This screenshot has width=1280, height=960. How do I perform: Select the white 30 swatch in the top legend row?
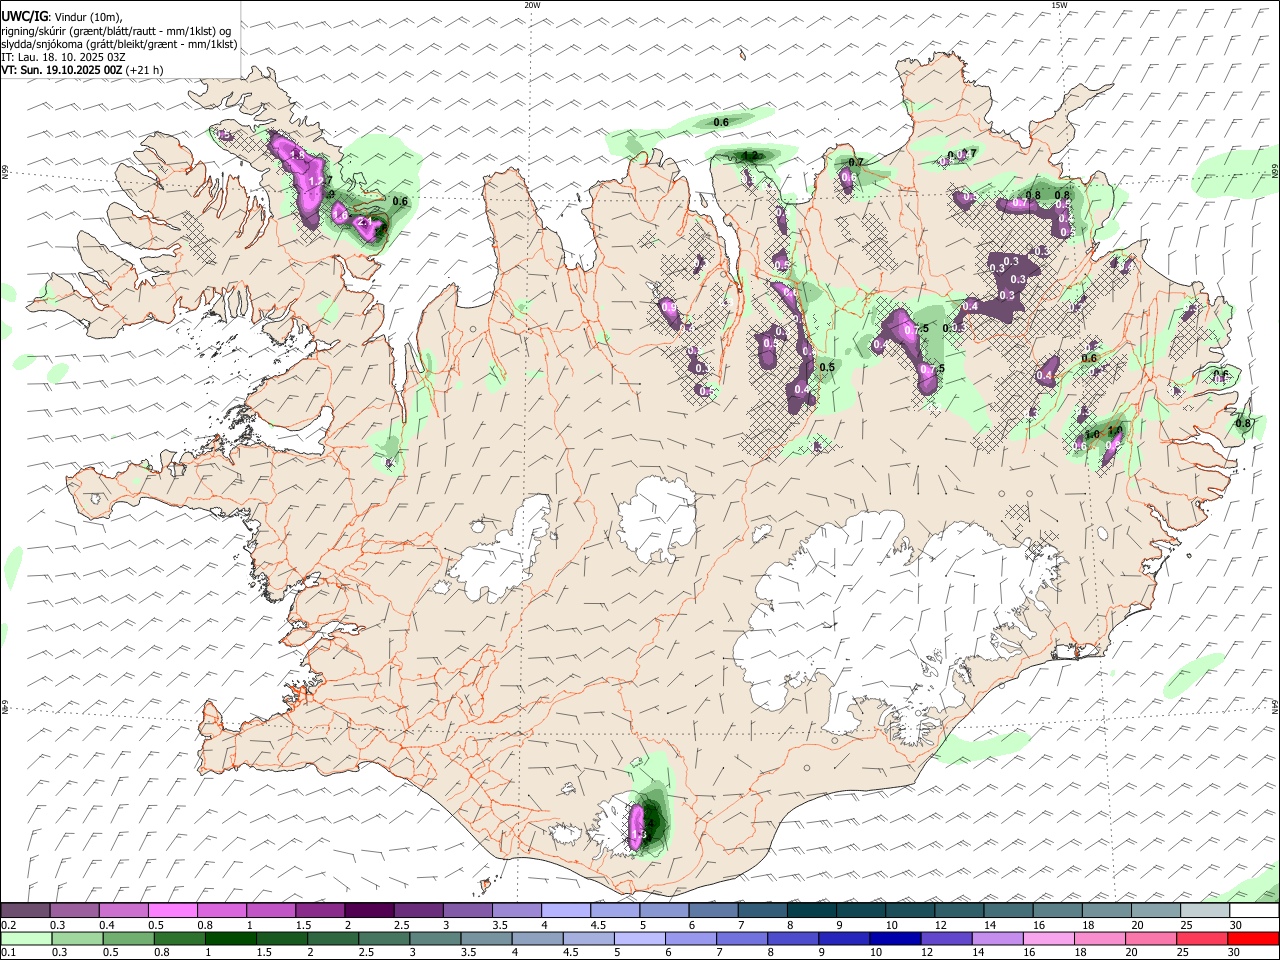pos(1253,911)
